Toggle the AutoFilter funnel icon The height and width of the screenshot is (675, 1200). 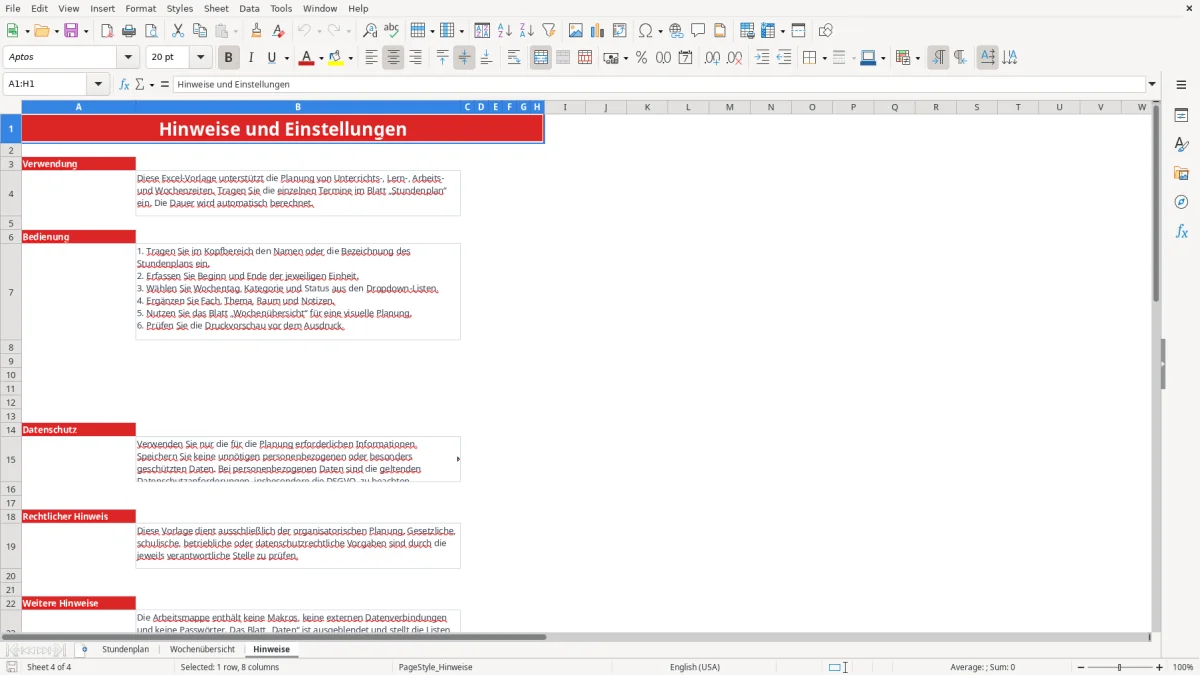pyautogui.click(x=548, y=31)
